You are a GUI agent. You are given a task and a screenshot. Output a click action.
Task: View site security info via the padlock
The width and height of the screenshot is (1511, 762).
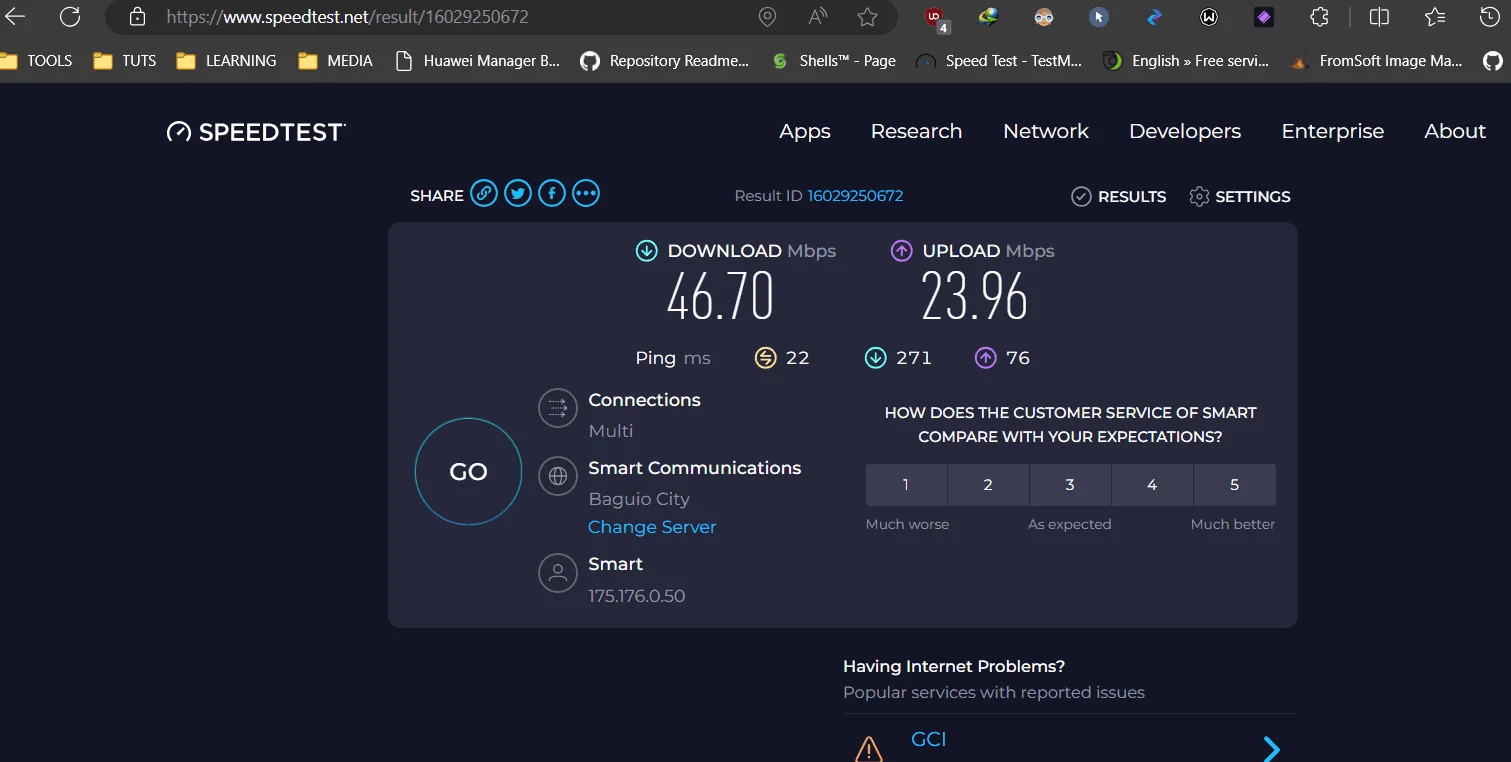[138, 17]
